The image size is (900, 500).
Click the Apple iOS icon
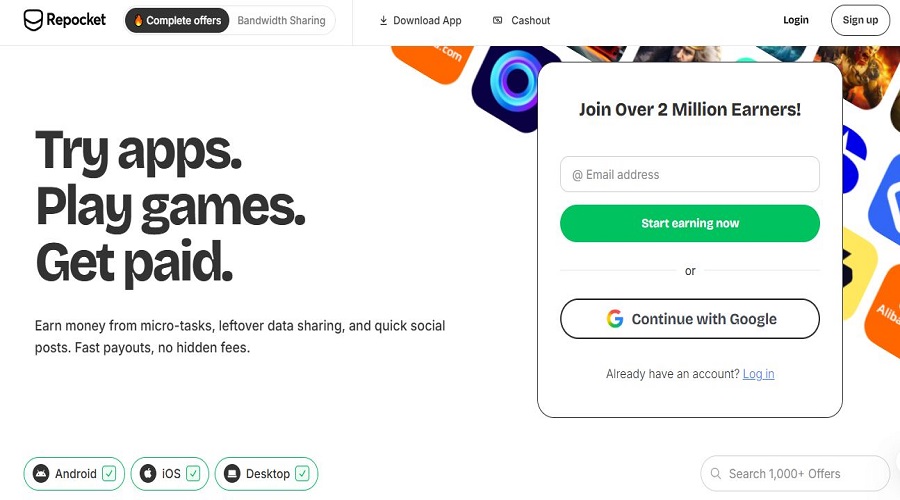pos(148,474)
